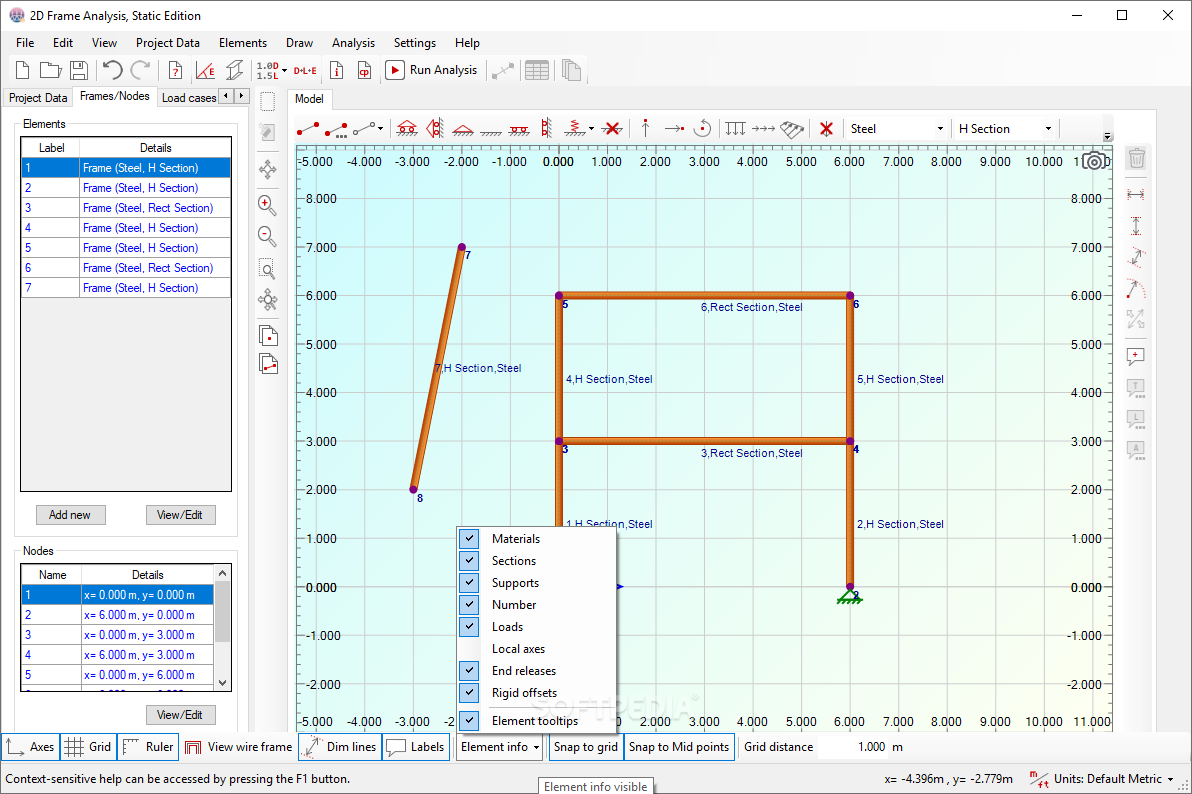Expand load factor 1.0D 1.5L dropdown

click(284, 70)
